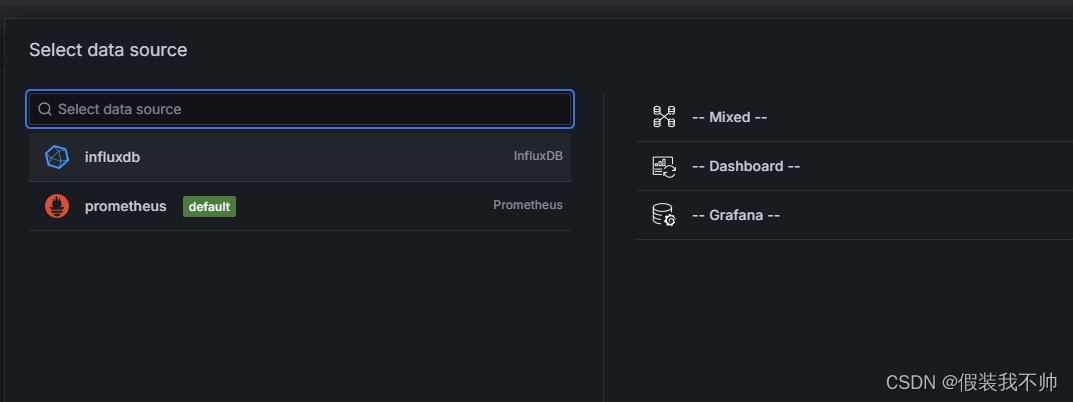The image size is (1073, 402).
Task: Click the green default badge
Action: [x=209, y=206]
